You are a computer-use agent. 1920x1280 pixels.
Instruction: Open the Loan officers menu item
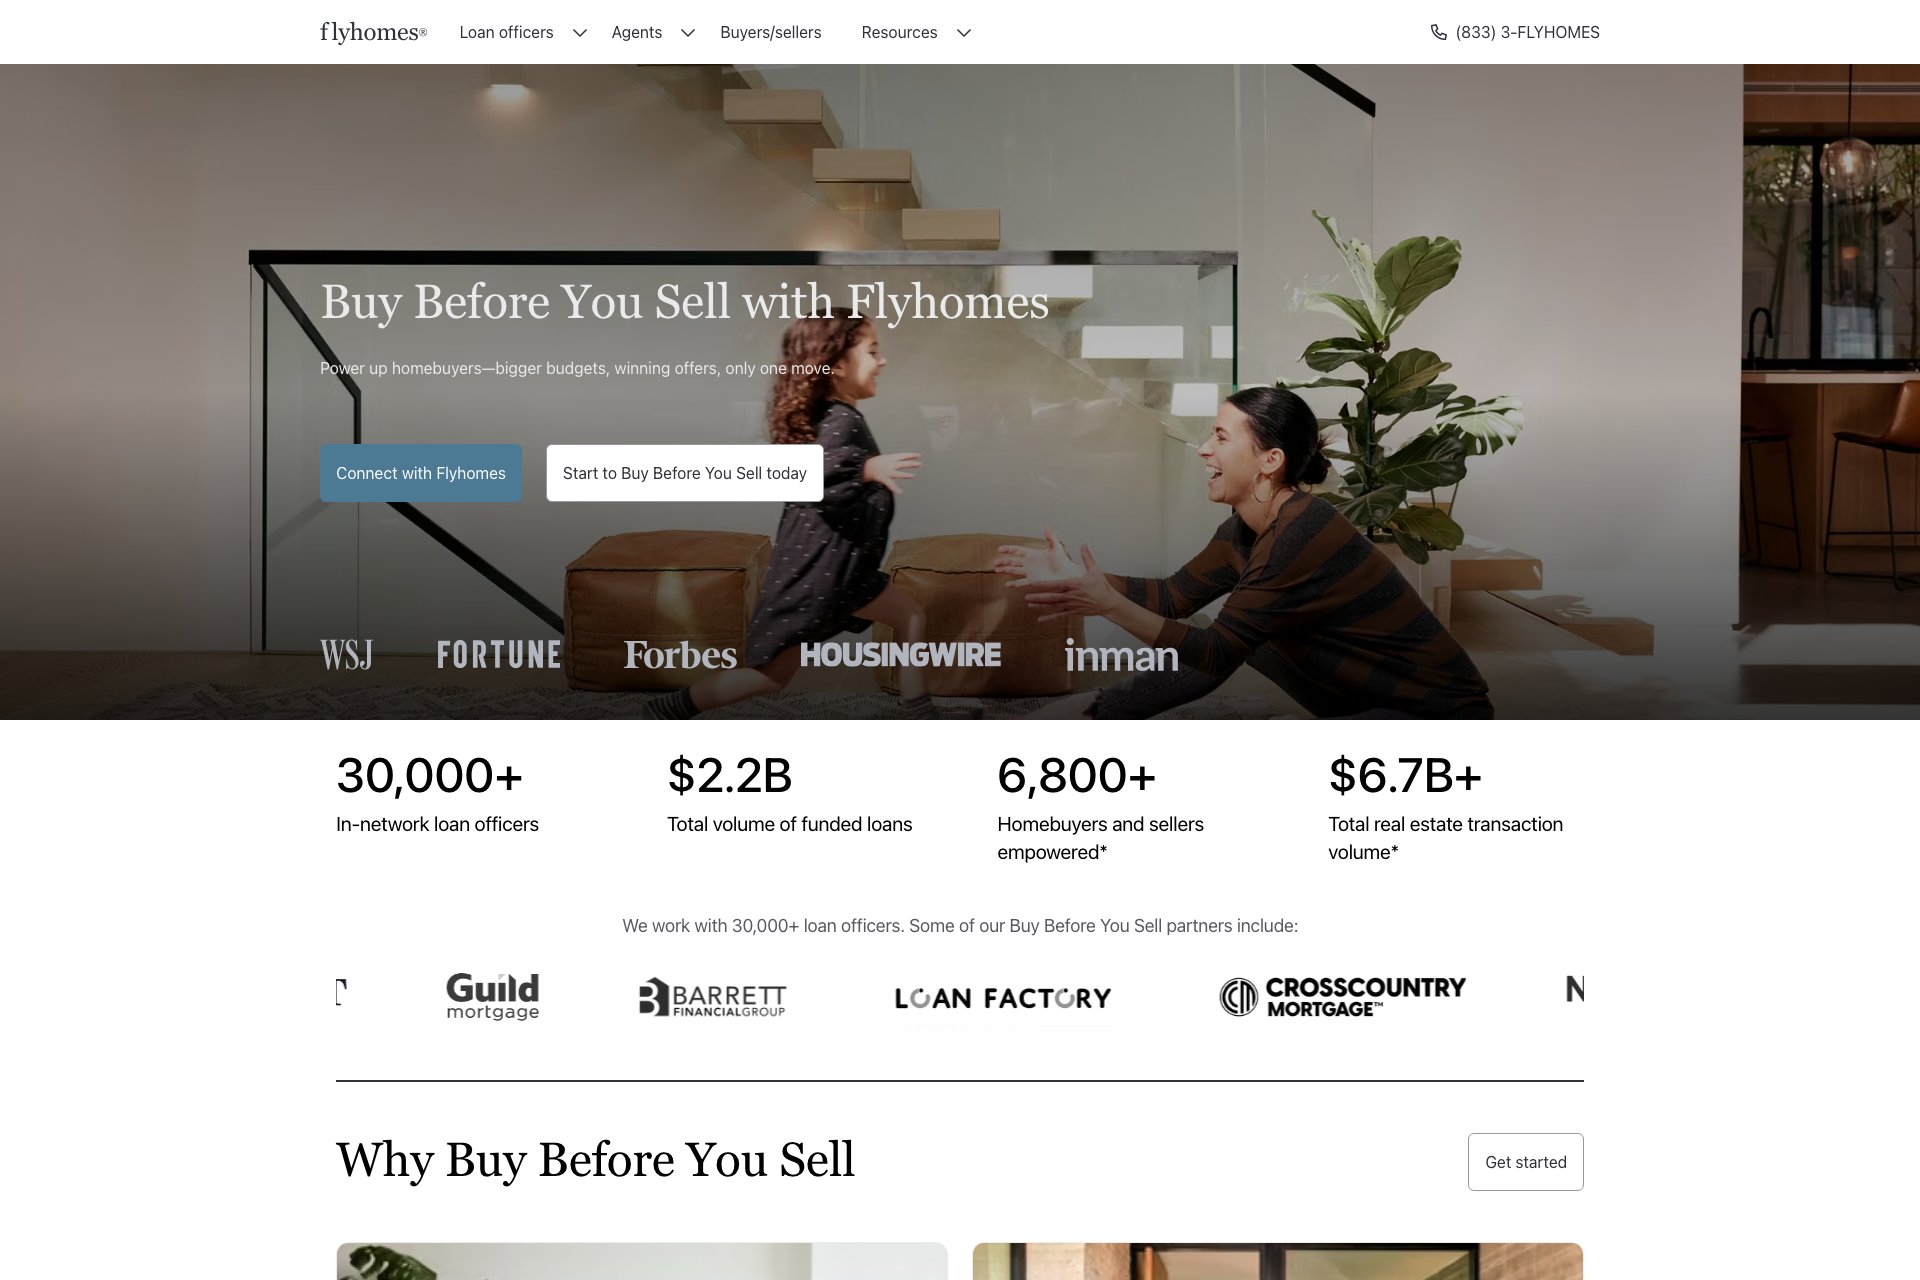tap(506, 32)
